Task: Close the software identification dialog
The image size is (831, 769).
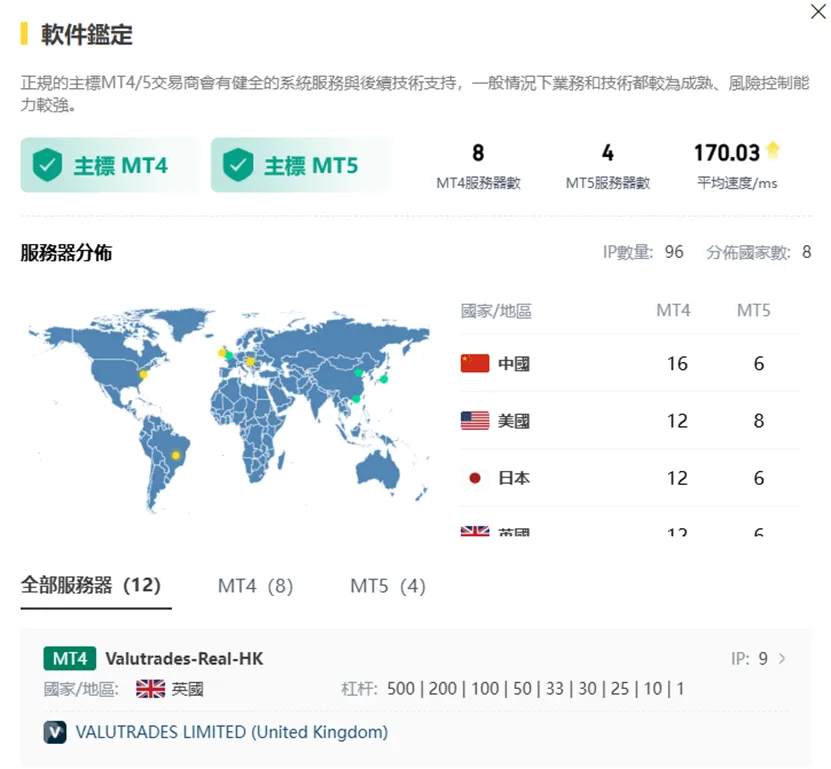Action: [818, 11]
